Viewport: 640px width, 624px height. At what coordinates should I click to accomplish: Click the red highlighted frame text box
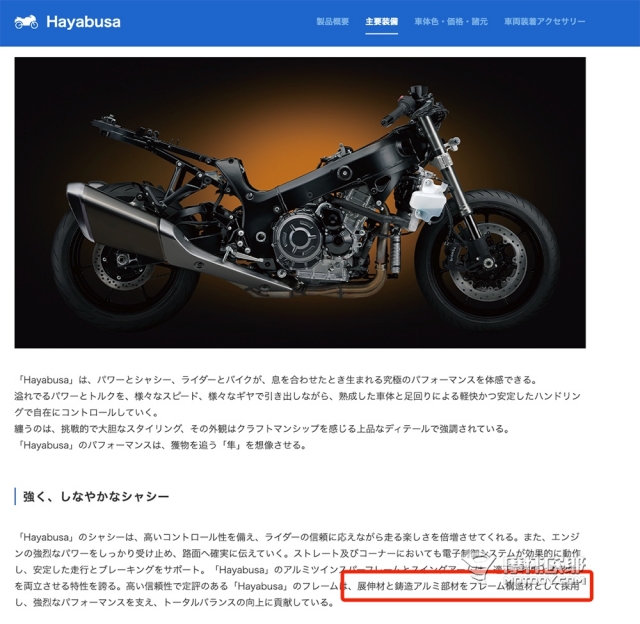[x=467, y=586]
